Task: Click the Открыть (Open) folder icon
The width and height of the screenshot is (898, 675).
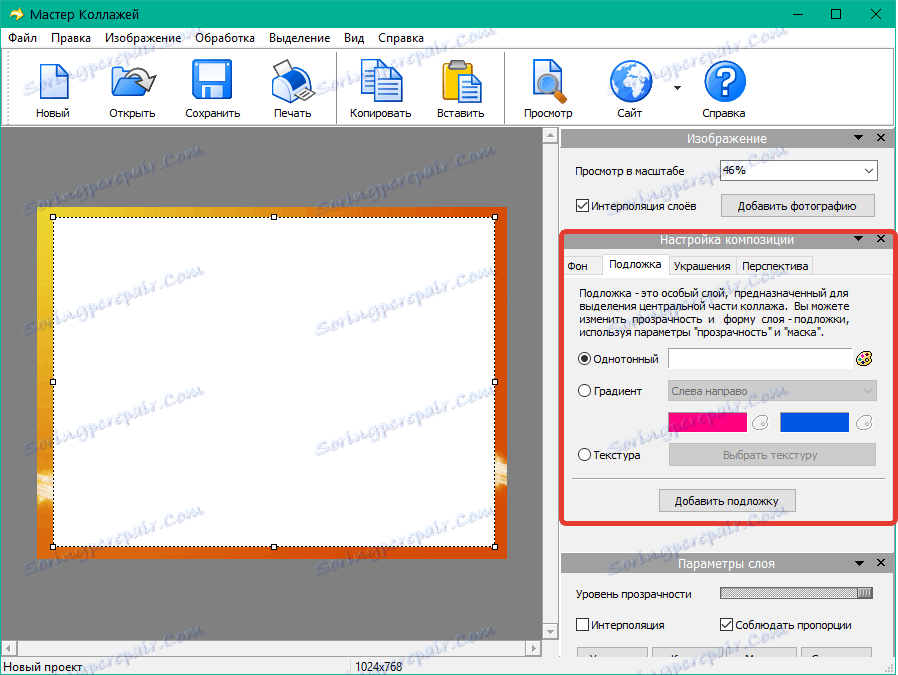Action: click(133, 82)
